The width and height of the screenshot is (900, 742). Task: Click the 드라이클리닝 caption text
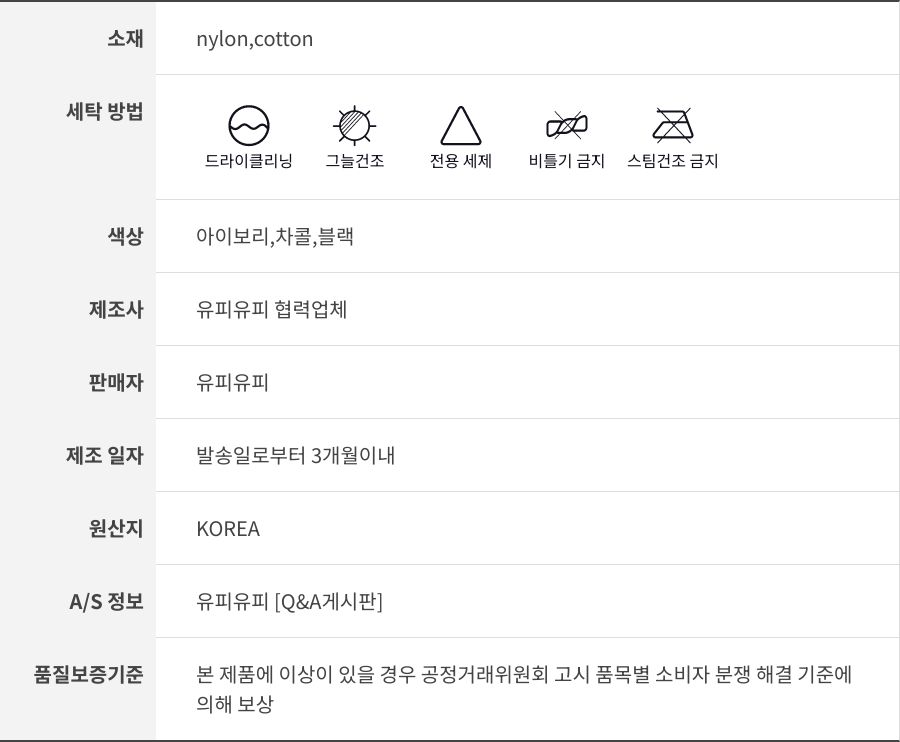(249, 161)
